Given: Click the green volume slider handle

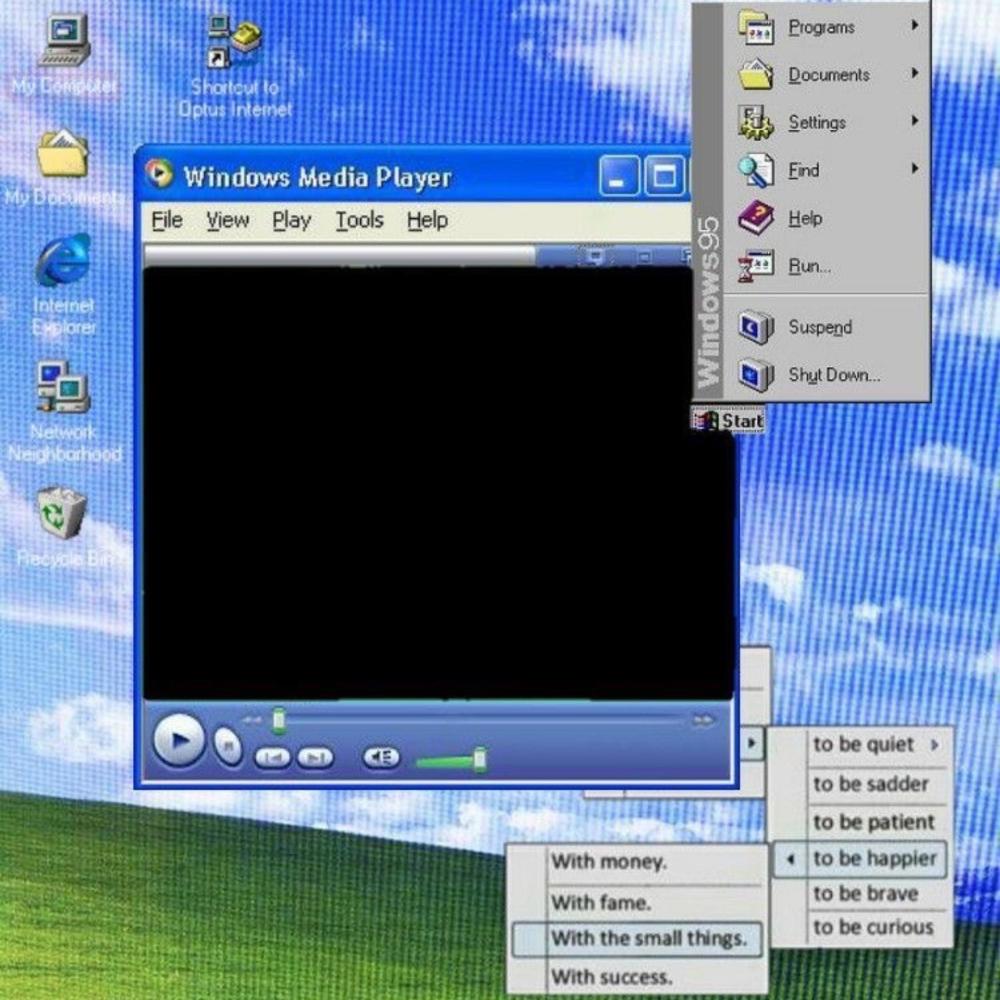Looking at the screenshot, I should 480,760.
